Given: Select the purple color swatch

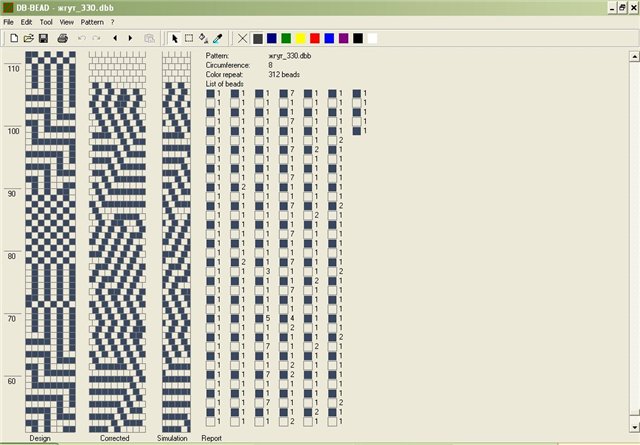Looking at the screenshot, I should 344,38.
